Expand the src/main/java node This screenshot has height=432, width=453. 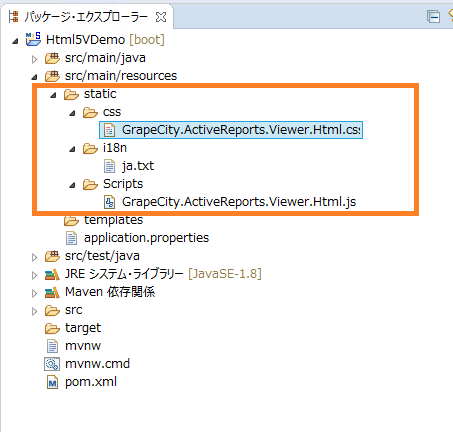point(34,59)
